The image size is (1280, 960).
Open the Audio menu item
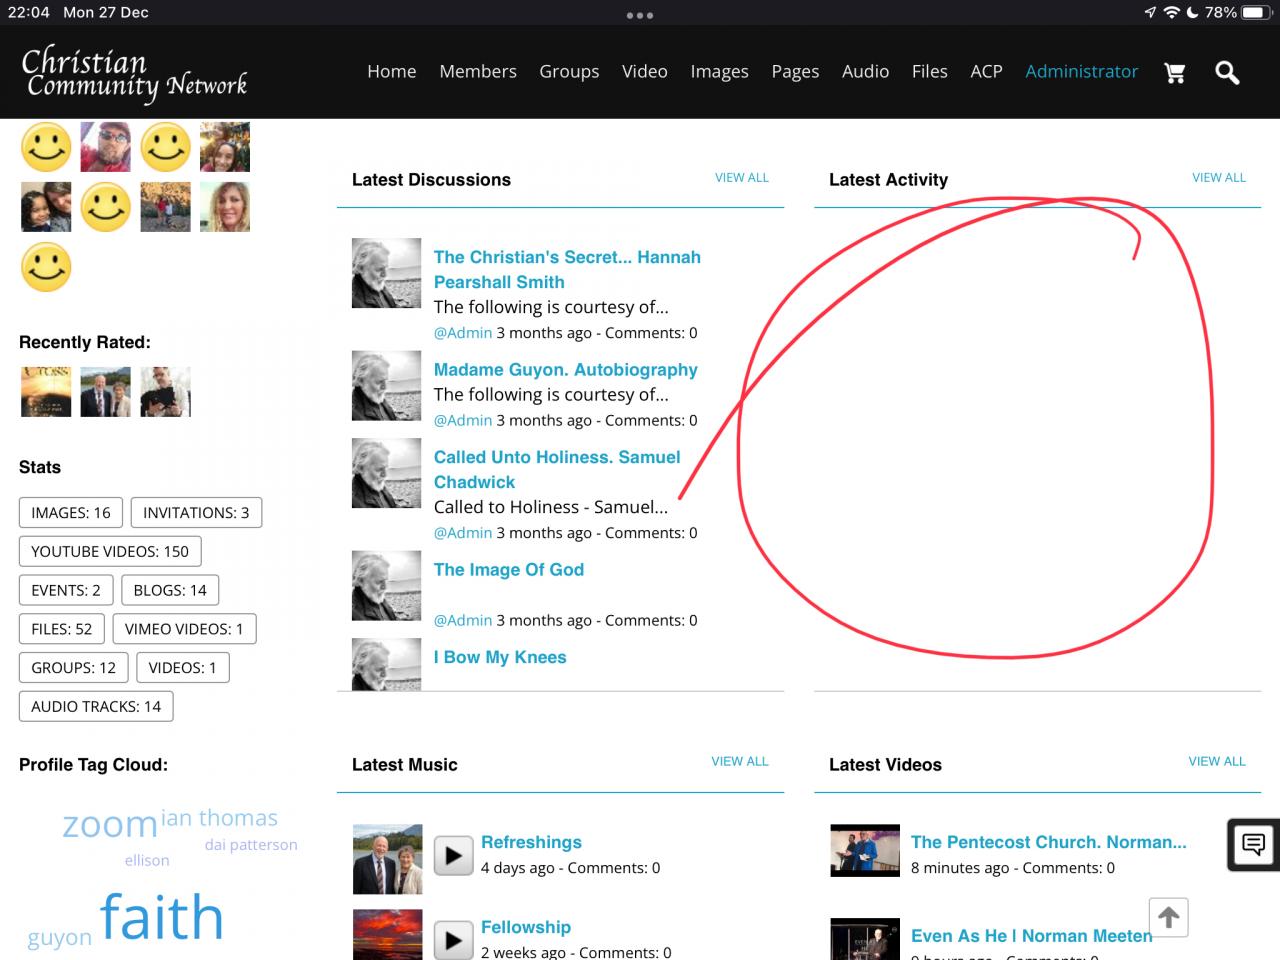point(866,71)
